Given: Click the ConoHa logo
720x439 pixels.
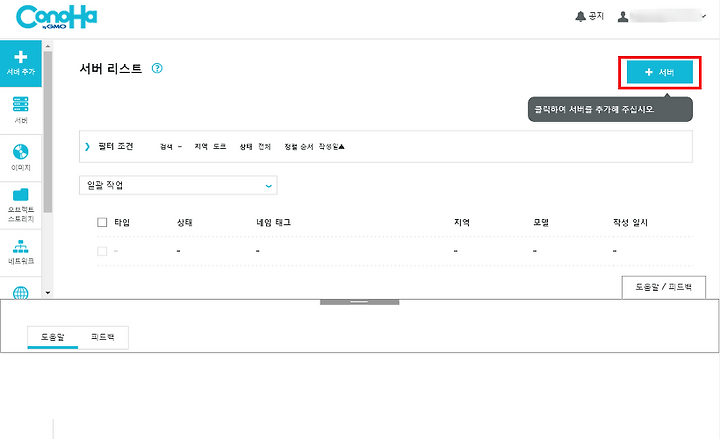Looking at the screenshot, I should click(57, 17).
